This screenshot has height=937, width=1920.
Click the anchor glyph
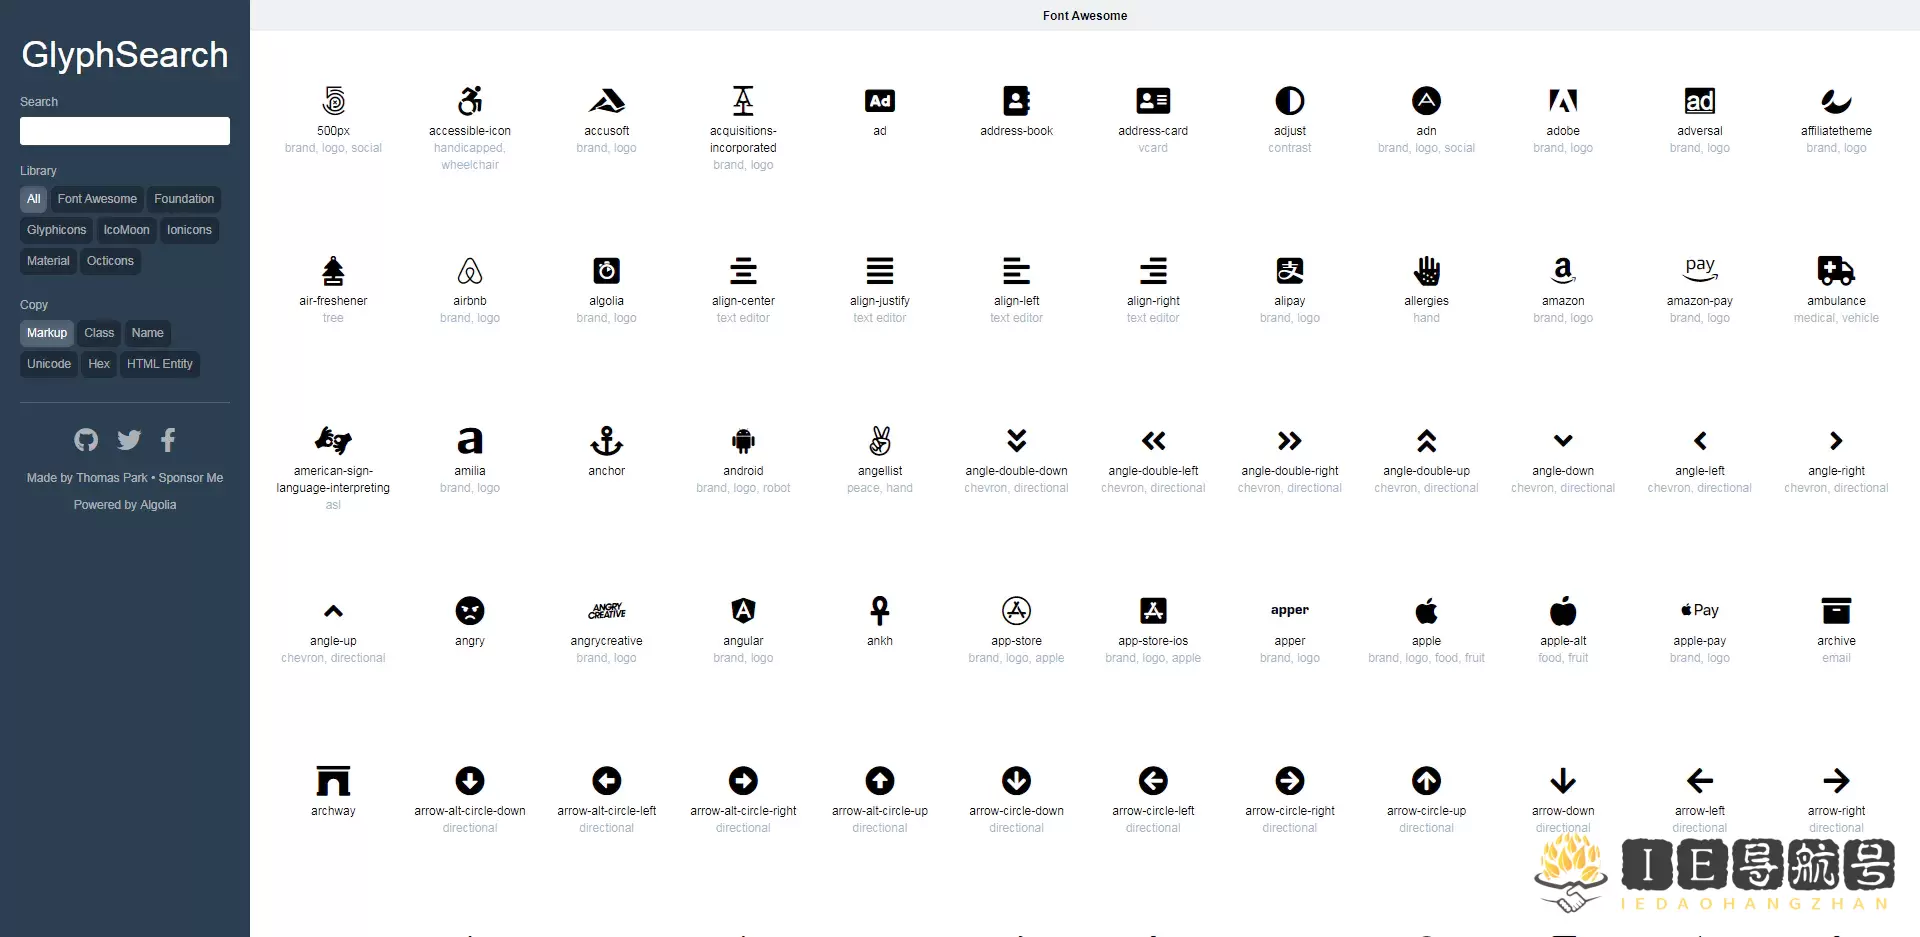[x=605, y=440]
